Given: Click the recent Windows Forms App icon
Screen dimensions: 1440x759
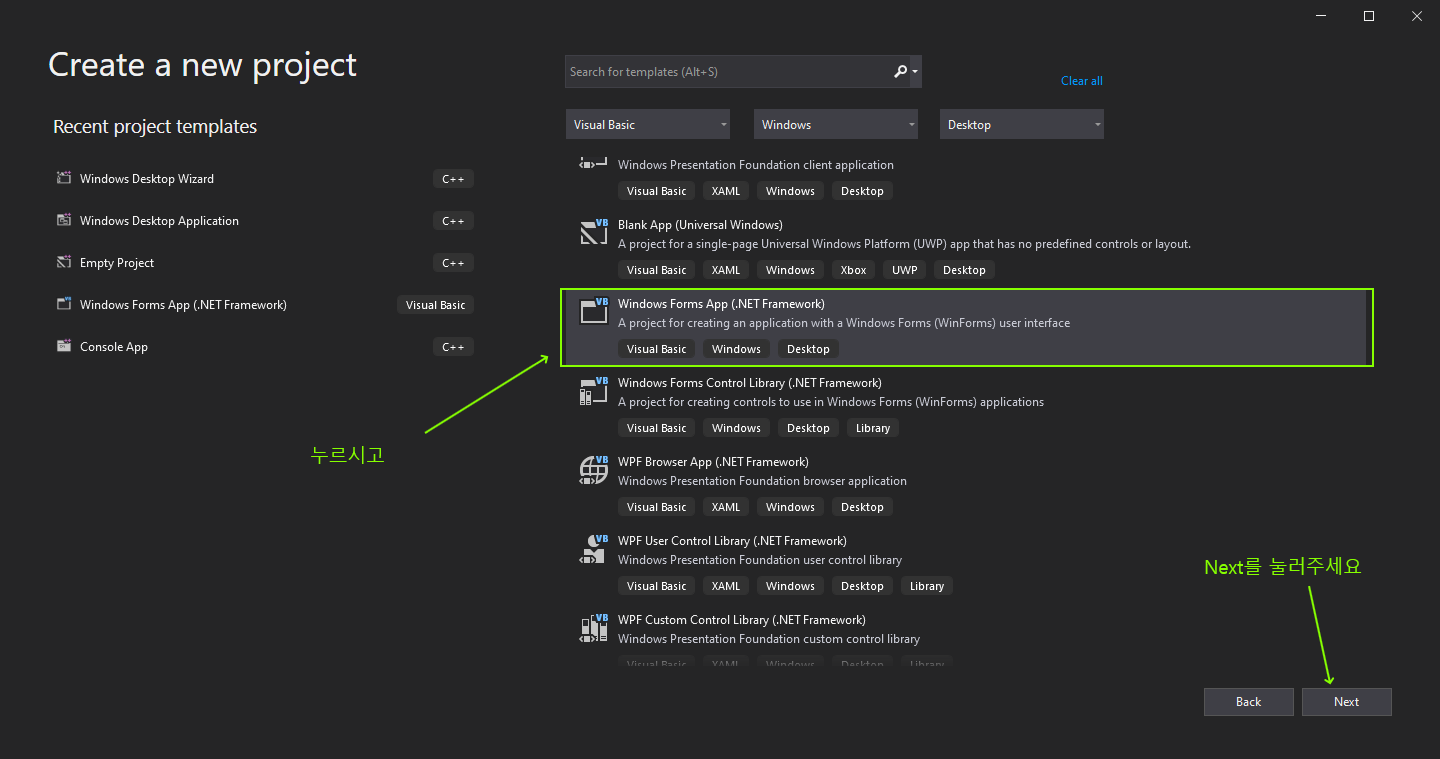Looking at the screenshot, I should (x=64, y=304).
